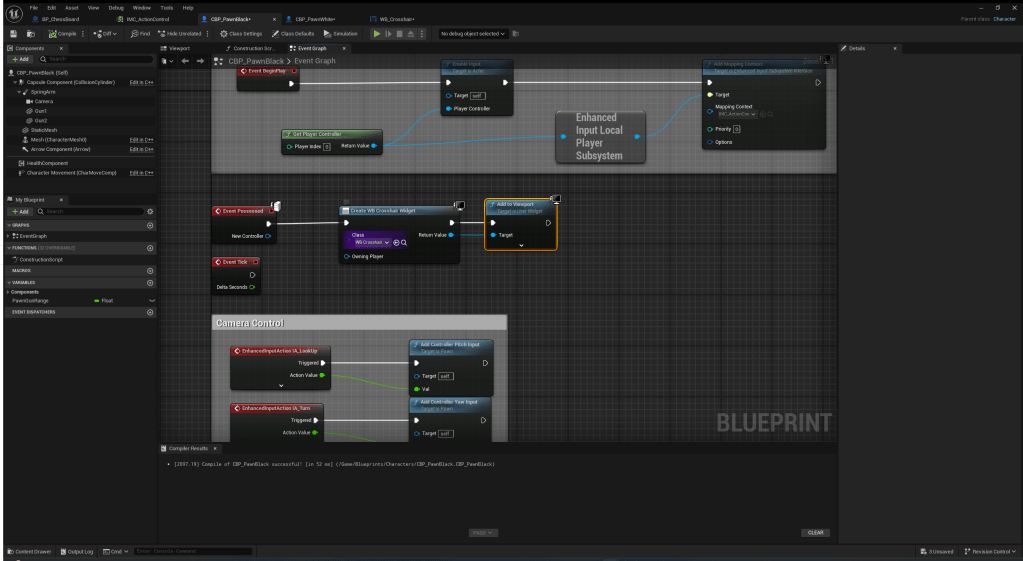Open the Find tool
1023x561 pixels.
(139, 34)
